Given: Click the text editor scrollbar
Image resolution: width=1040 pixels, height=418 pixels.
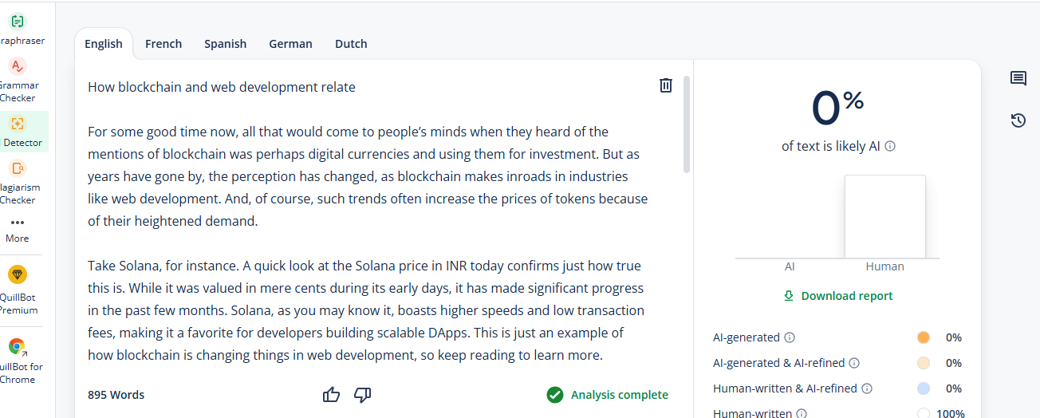Looking at the screenshot, I should click(687, 124).
